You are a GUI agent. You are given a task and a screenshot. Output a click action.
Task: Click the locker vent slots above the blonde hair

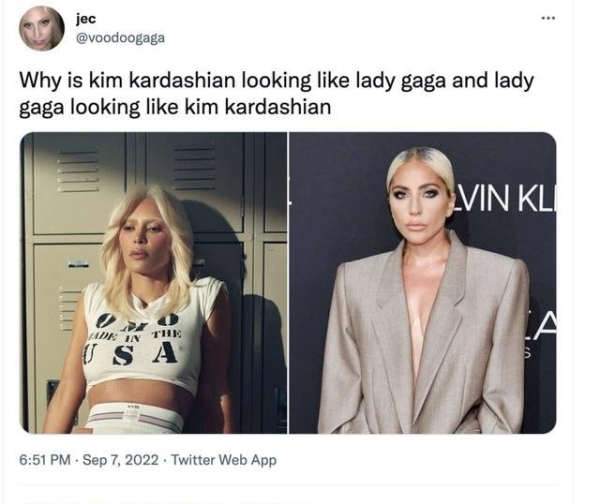[193, 168]
